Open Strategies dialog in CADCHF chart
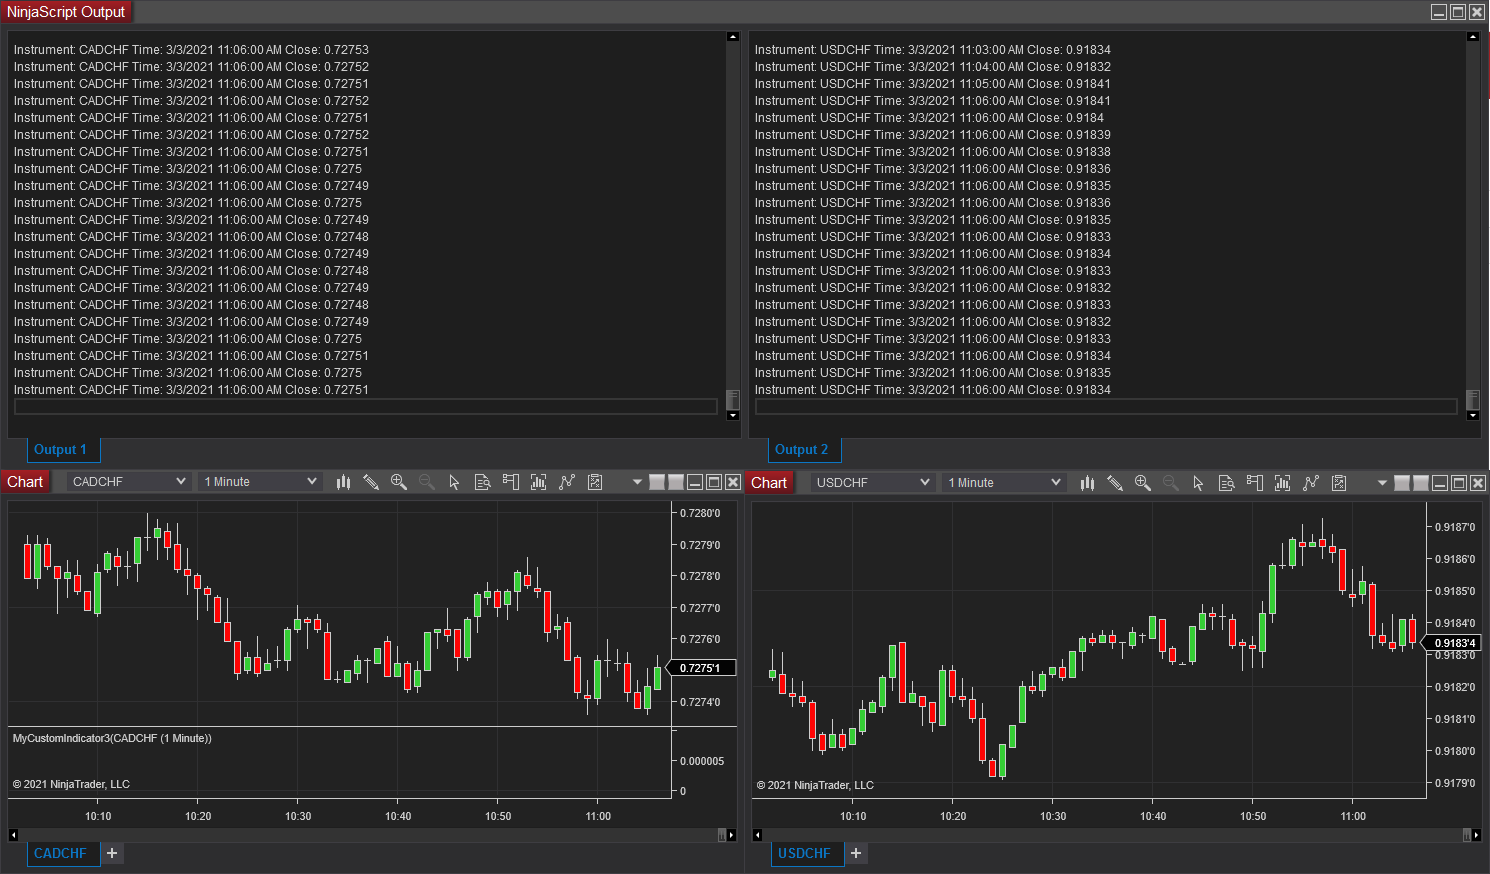1490x874 pixels. [x=567, y=482]
